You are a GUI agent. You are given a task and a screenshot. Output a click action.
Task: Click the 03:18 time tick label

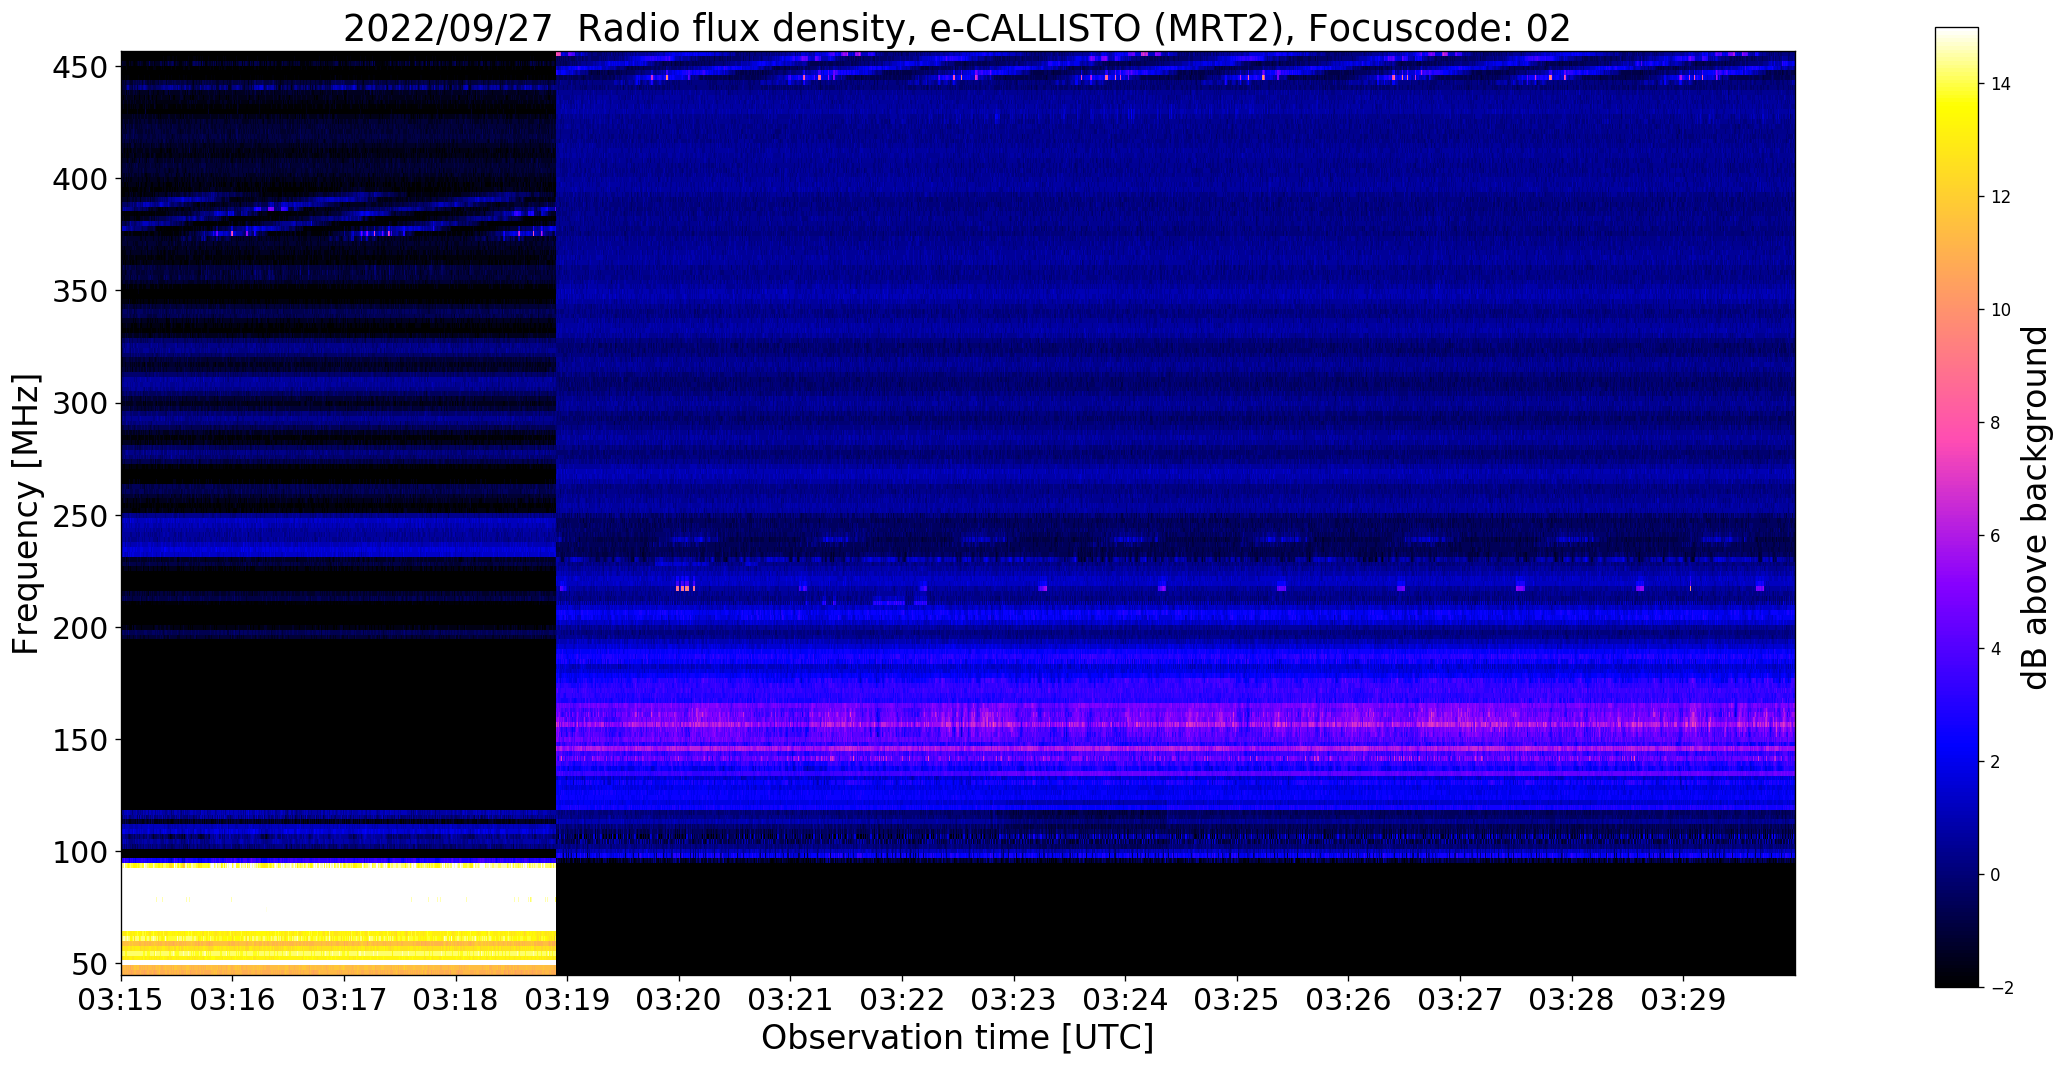tap(456, 1000)
